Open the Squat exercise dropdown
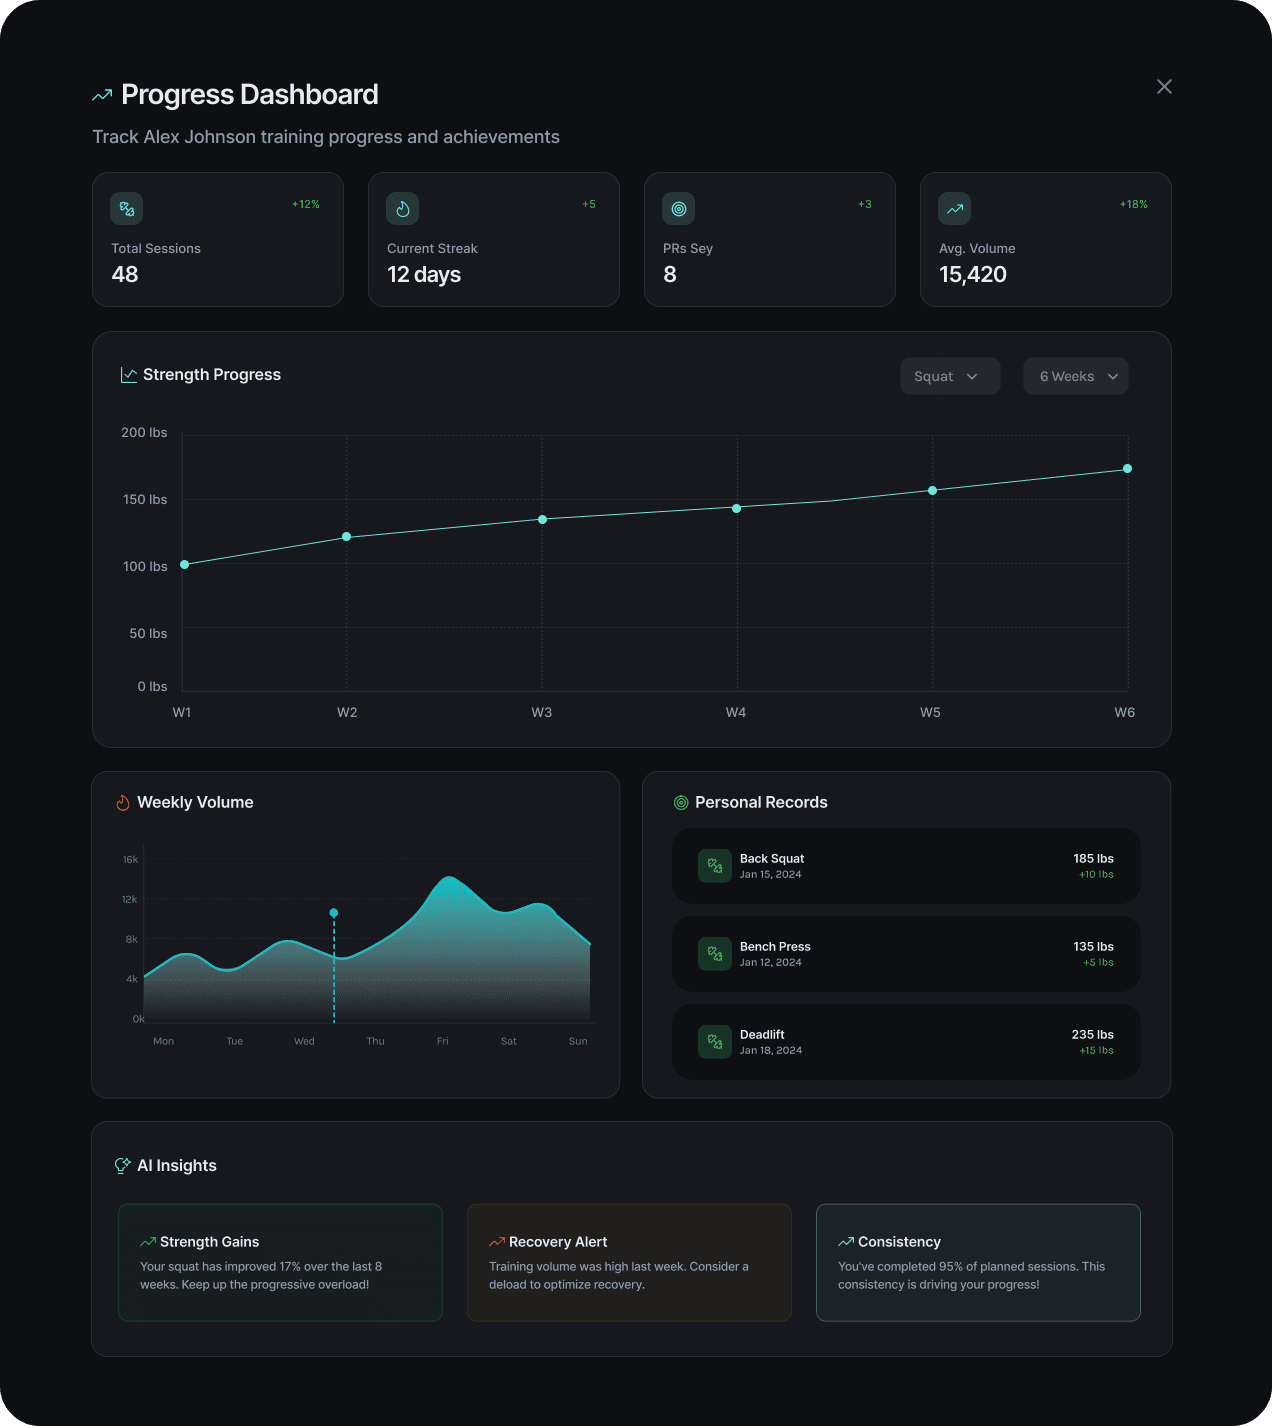This screenshot has height=1426, width=1272. [x=950, y=376]
